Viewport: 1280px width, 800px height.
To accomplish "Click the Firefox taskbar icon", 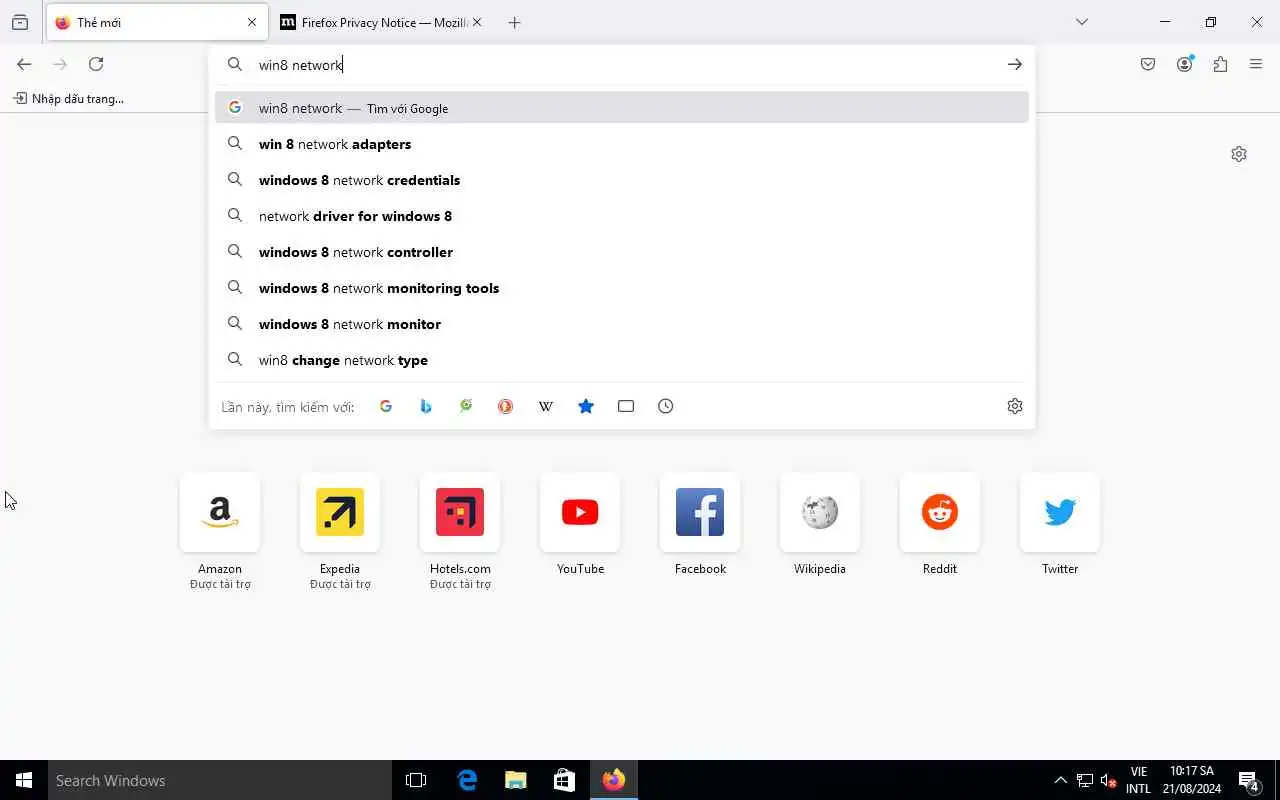I will tap(613, 780).
